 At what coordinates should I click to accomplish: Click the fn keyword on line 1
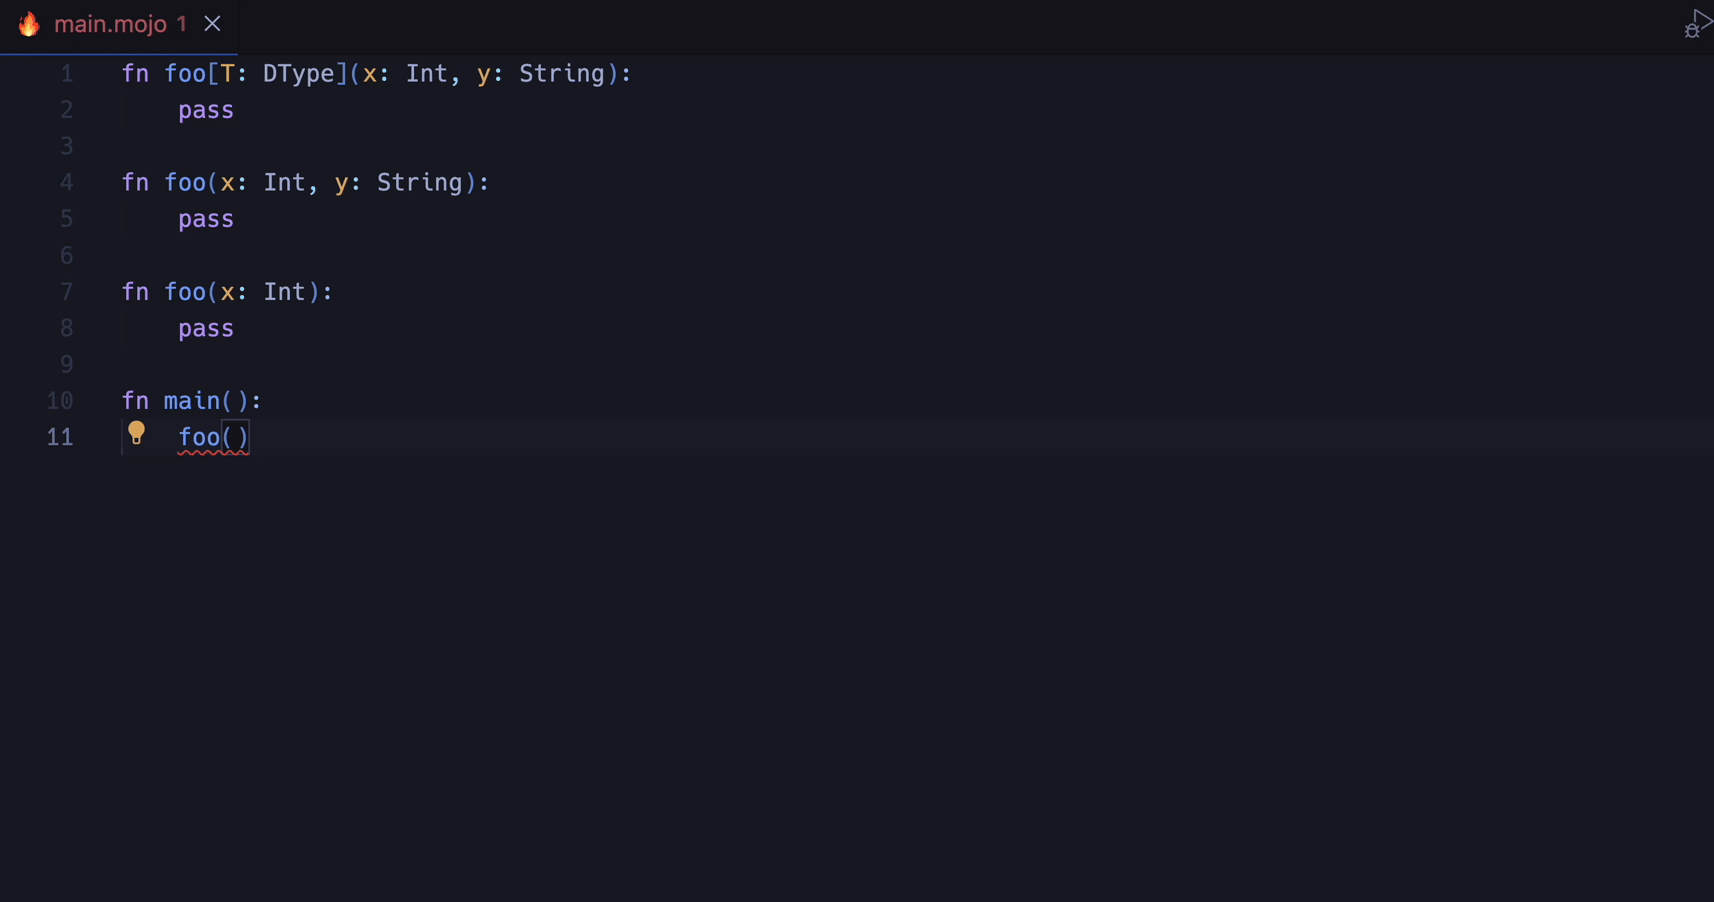point(136,73)
